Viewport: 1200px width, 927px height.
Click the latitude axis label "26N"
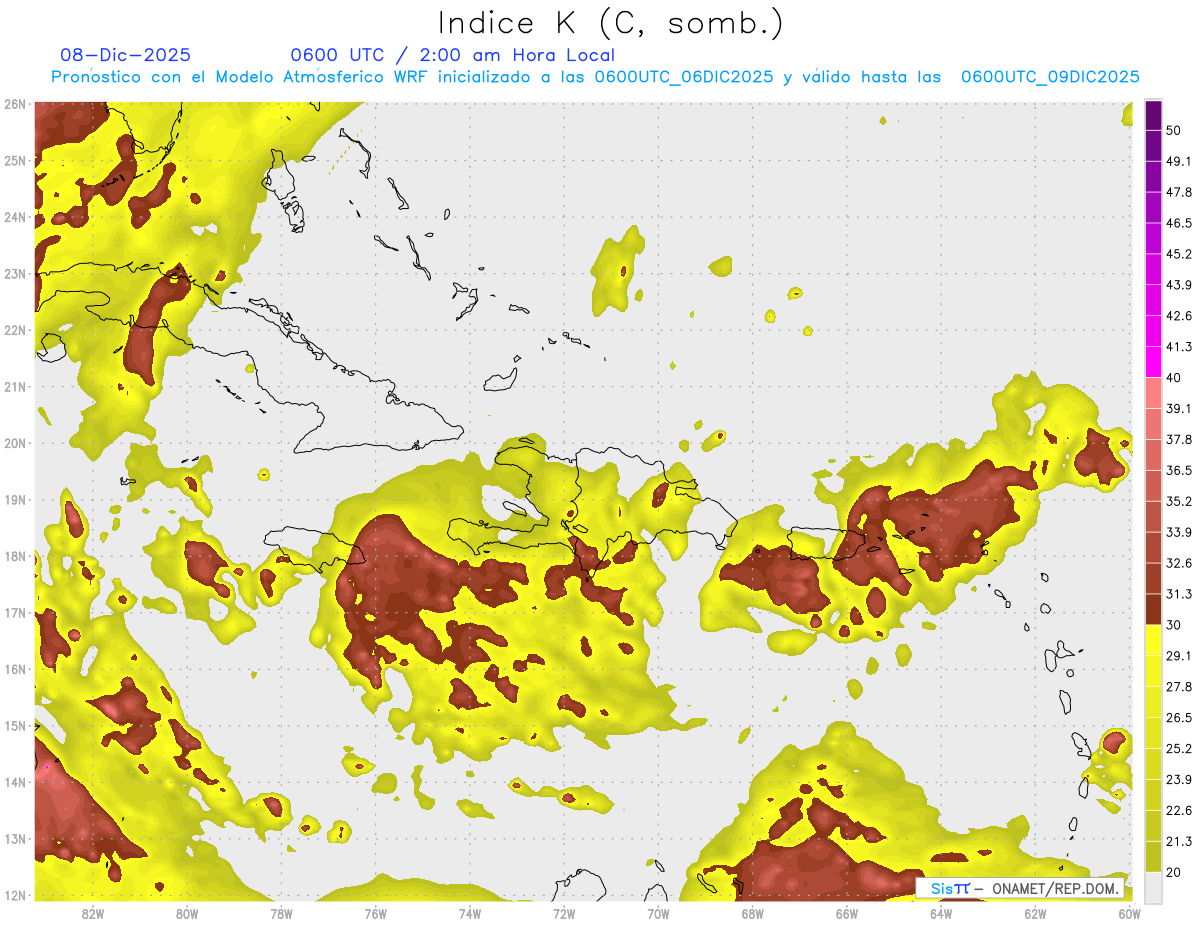(x=14, y=104)
